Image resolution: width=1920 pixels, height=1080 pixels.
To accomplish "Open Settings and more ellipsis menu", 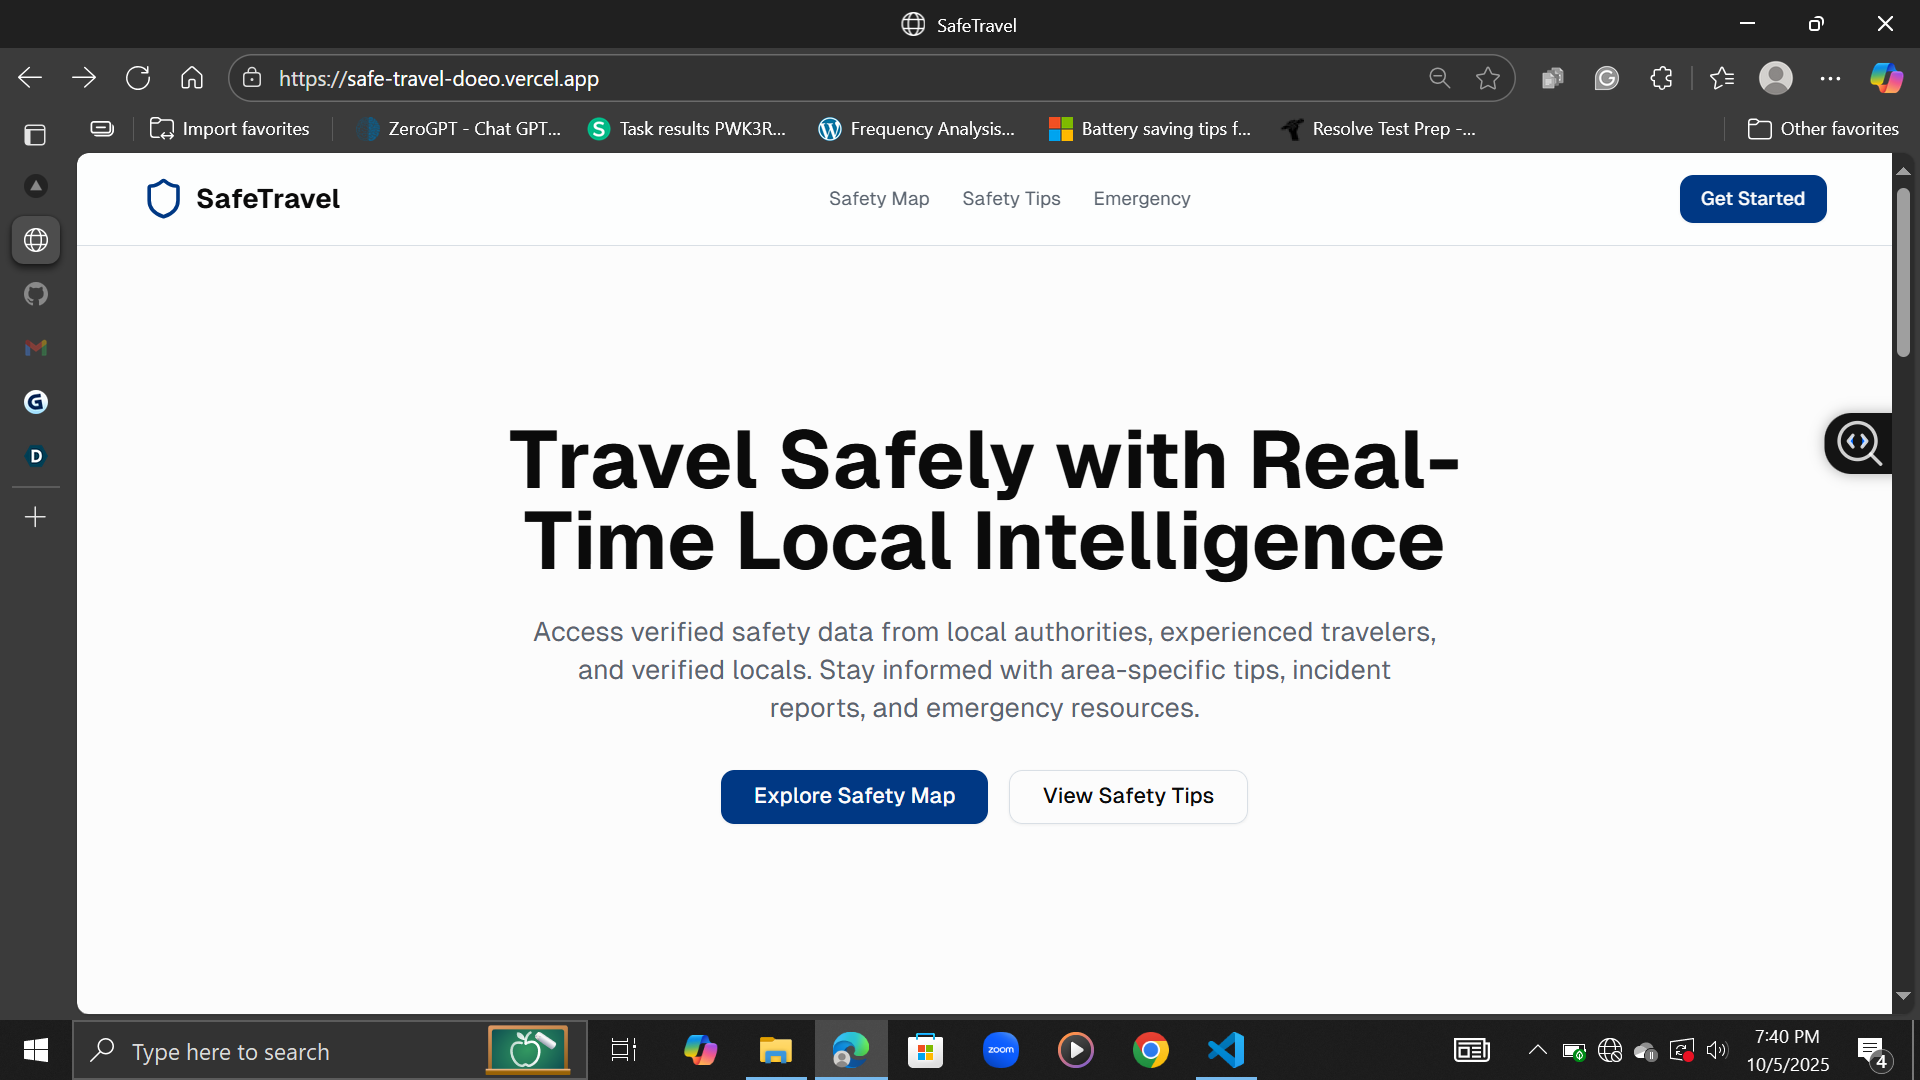I will [x=1830, y=78].
